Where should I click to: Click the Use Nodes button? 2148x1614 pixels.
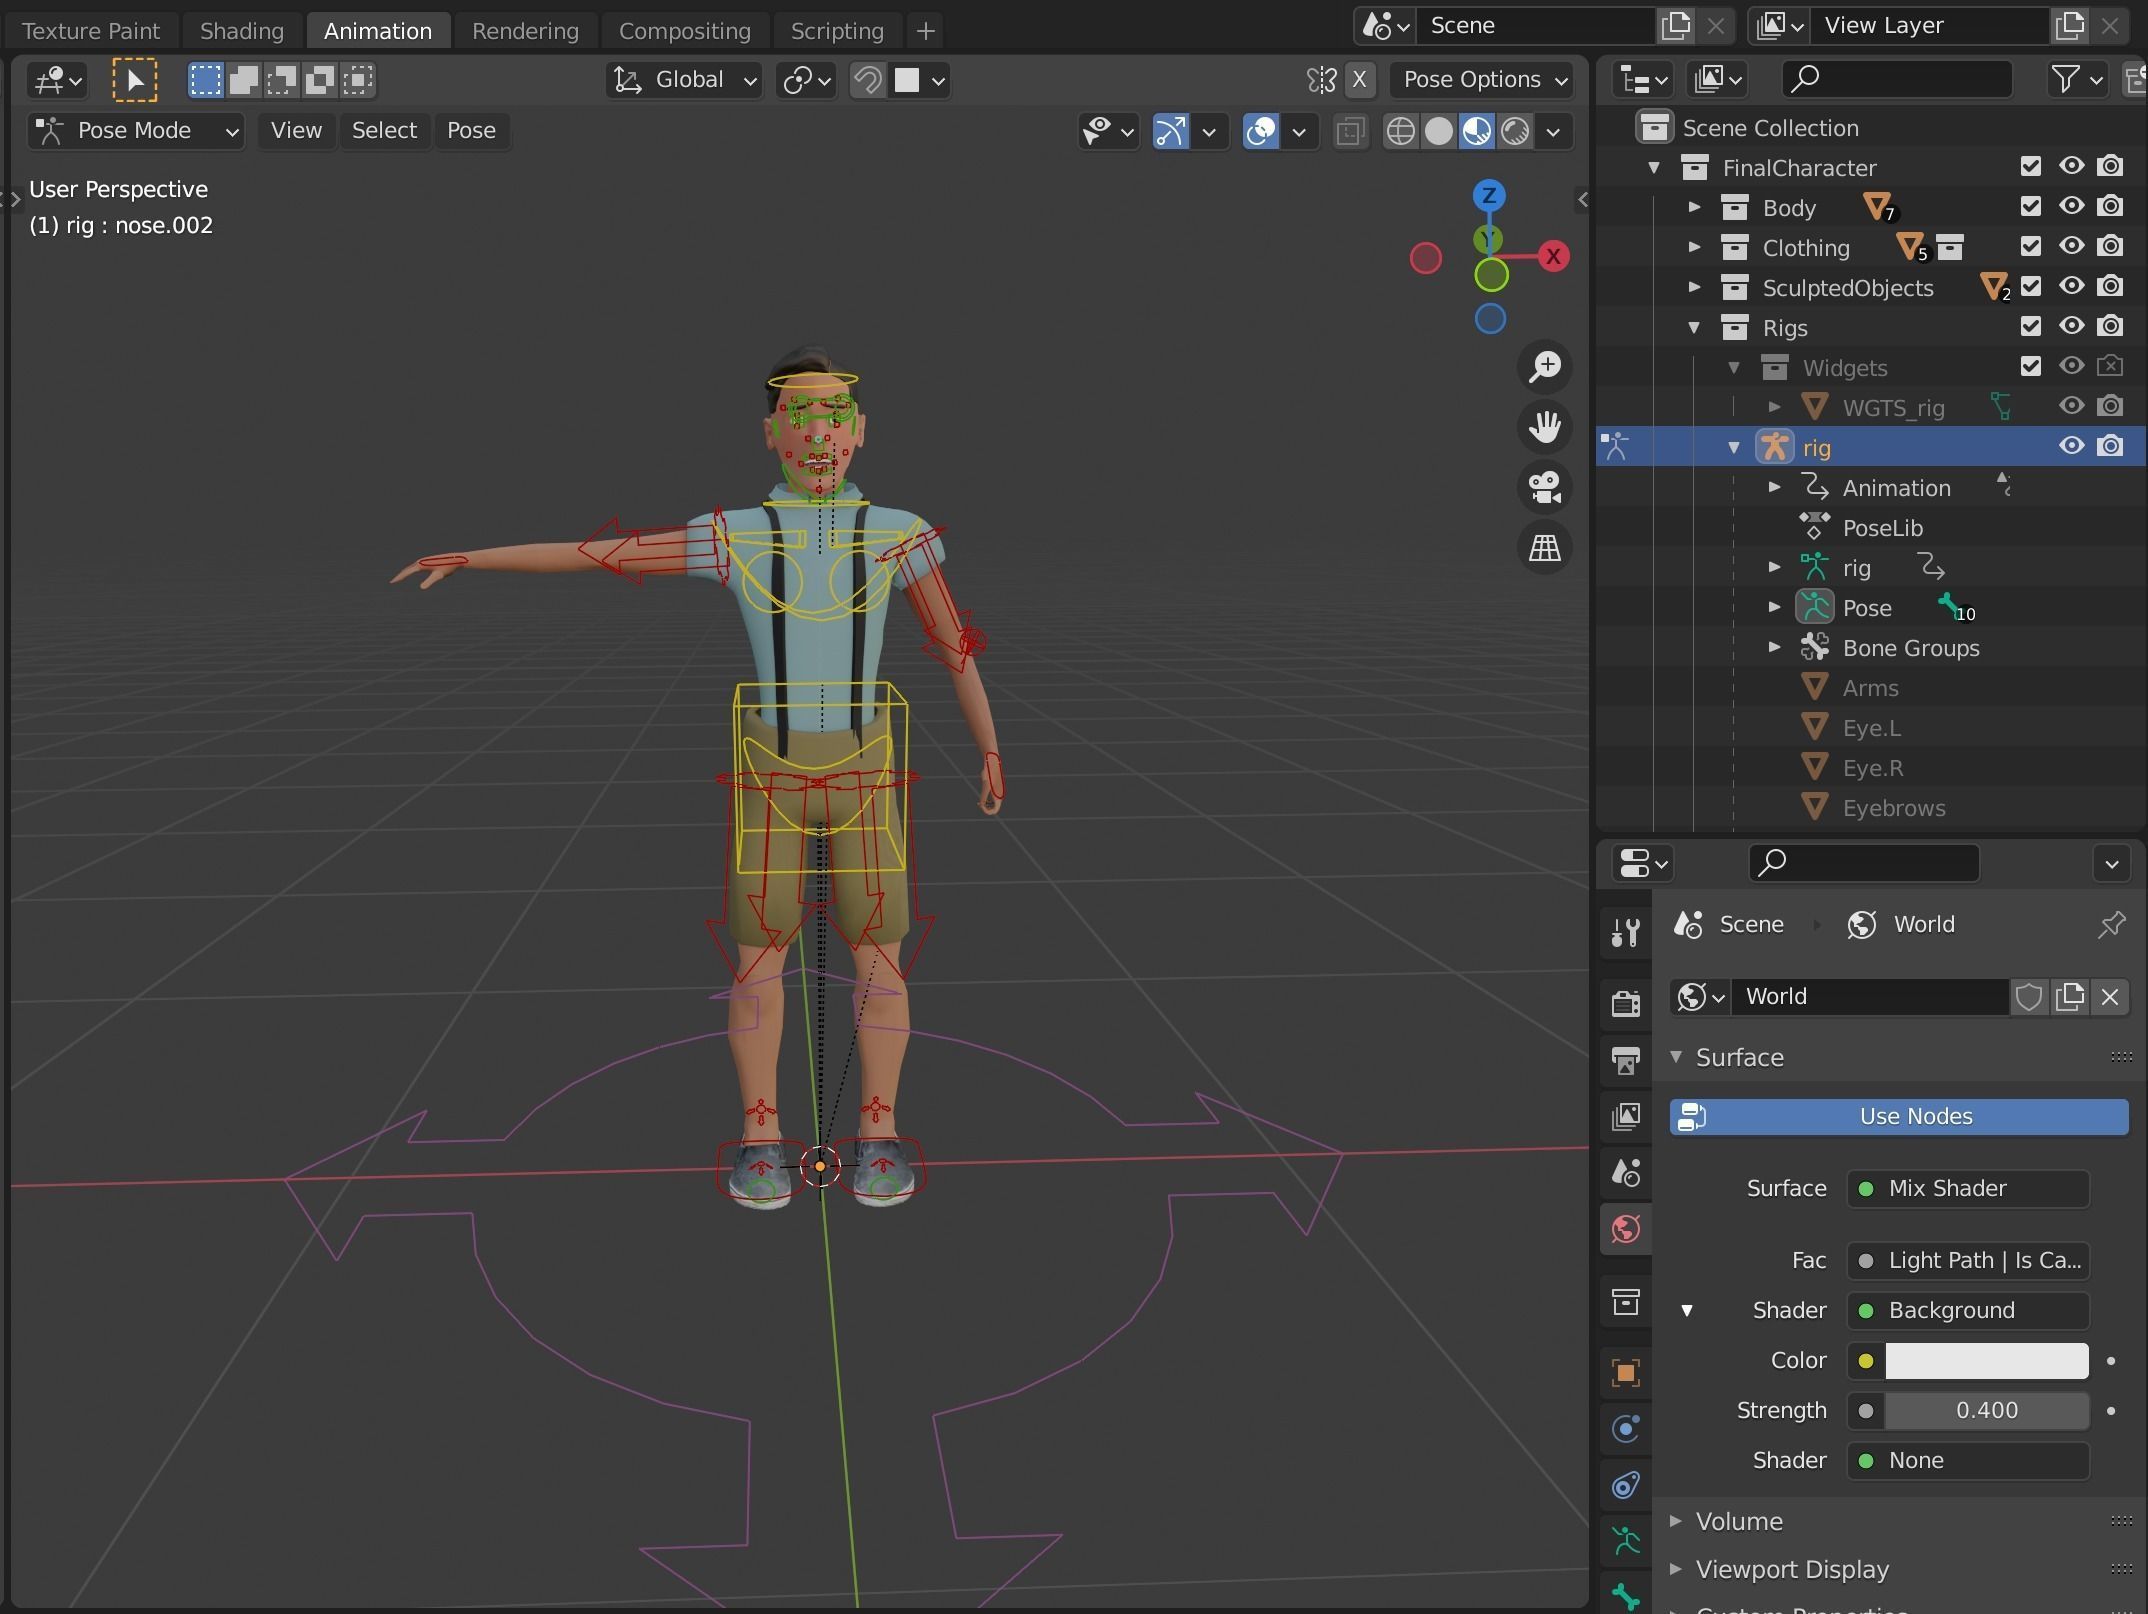[1899, 1117]
